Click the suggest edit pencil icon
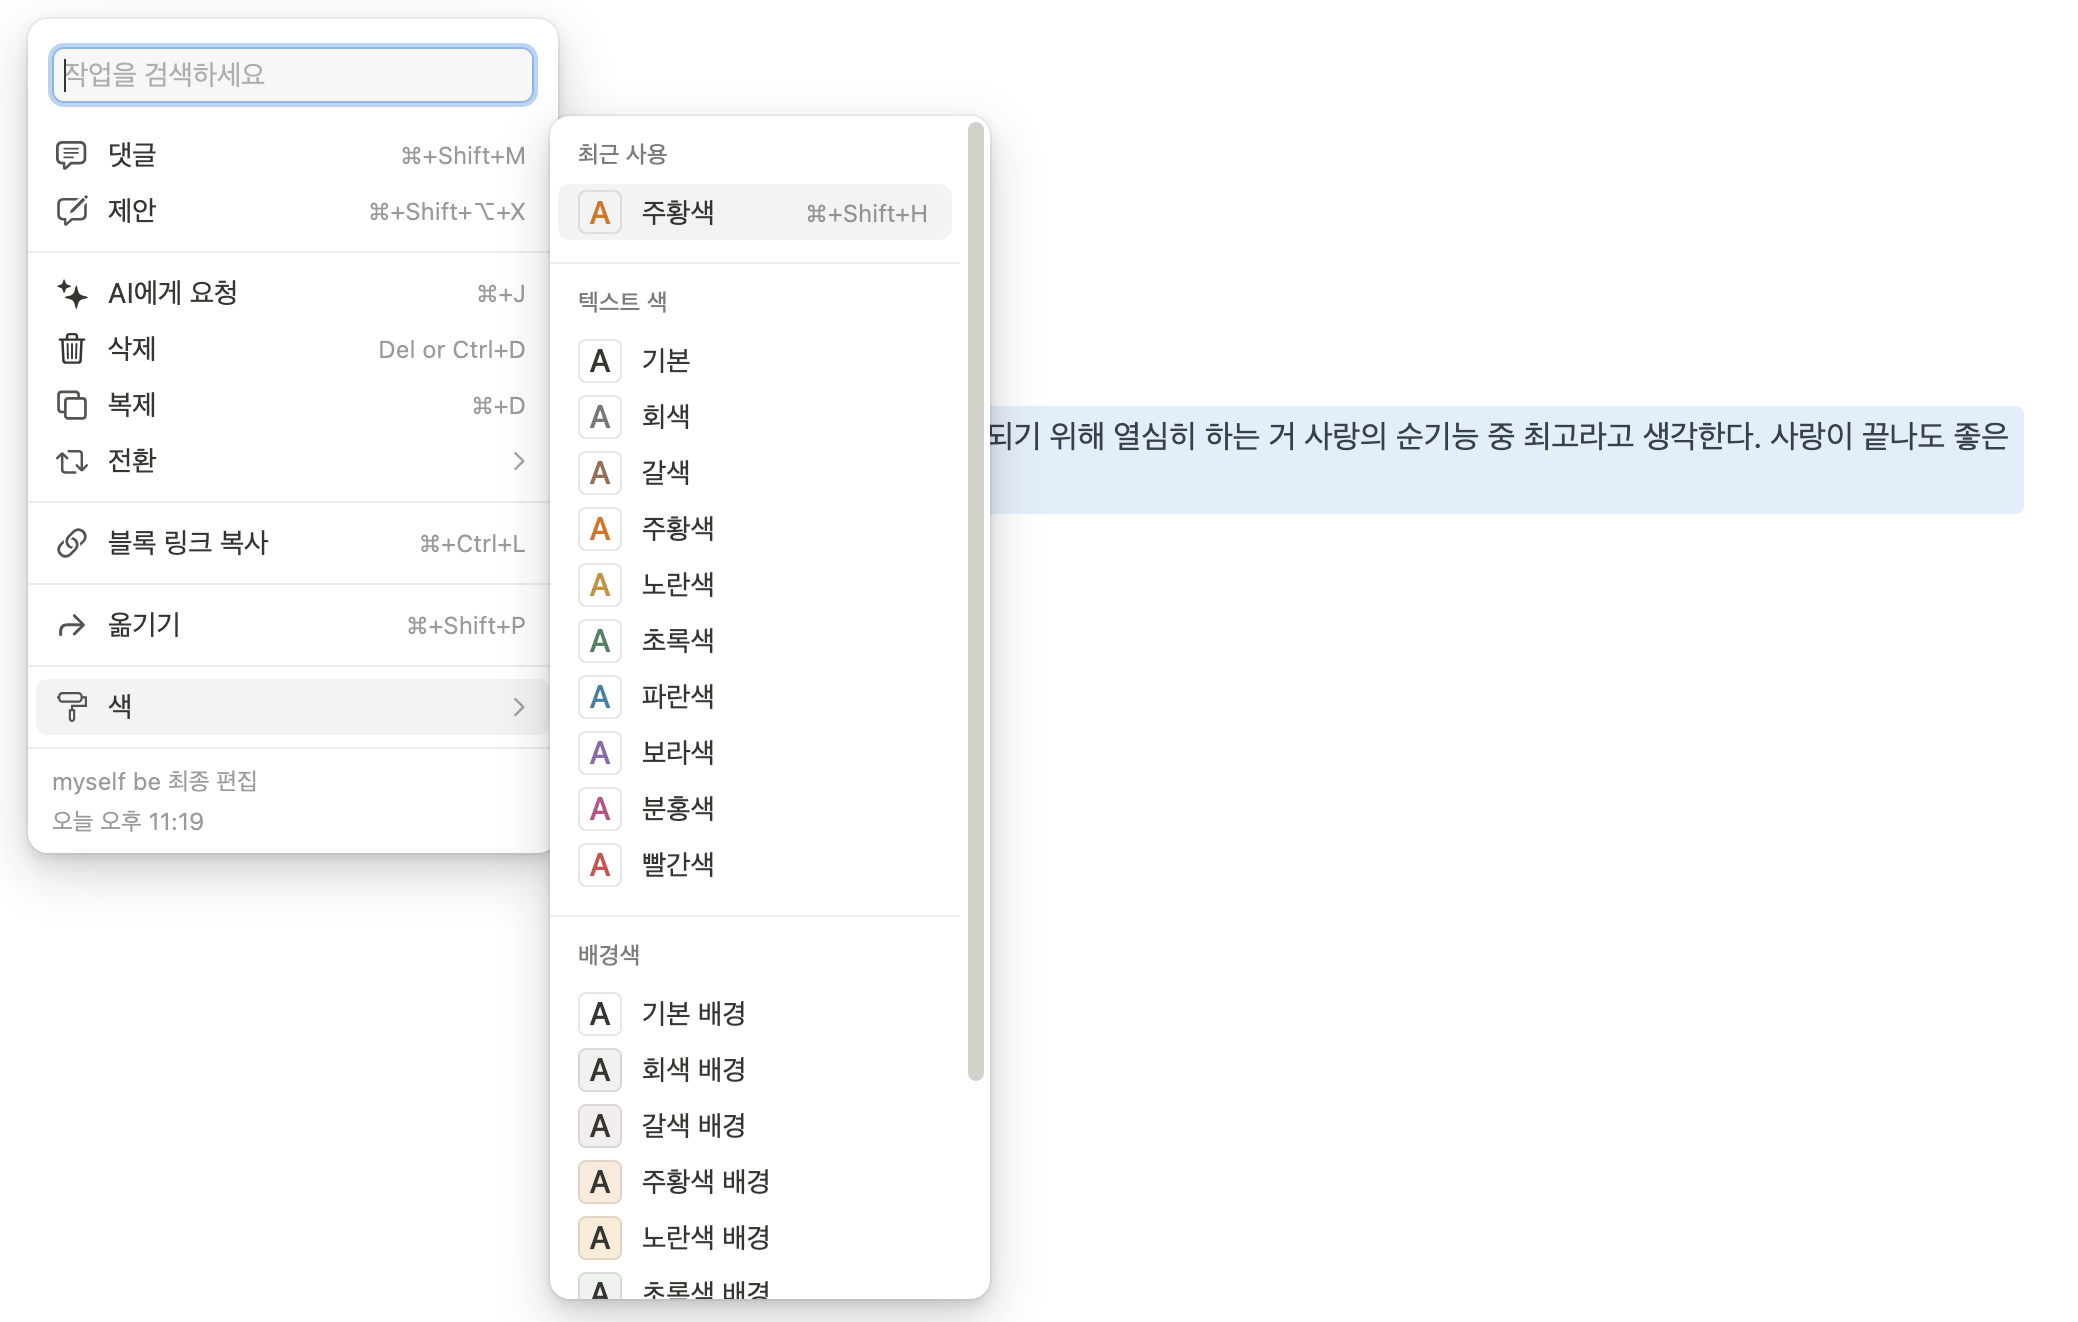The height and width of the screenshot is (1322, 2078). pyautogui.click(x=71, y=211)
